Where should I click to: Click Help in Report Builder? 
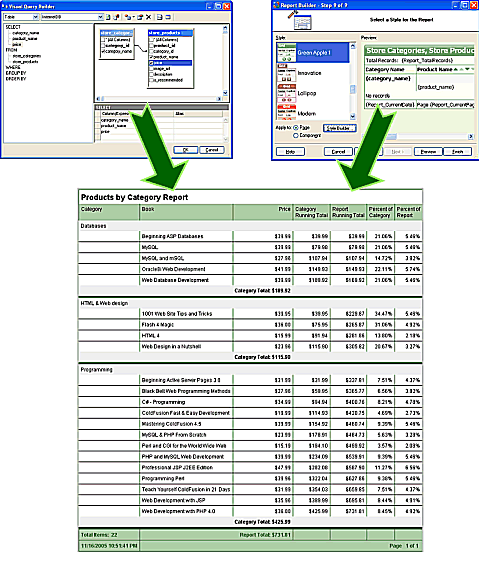coord(290,152)
